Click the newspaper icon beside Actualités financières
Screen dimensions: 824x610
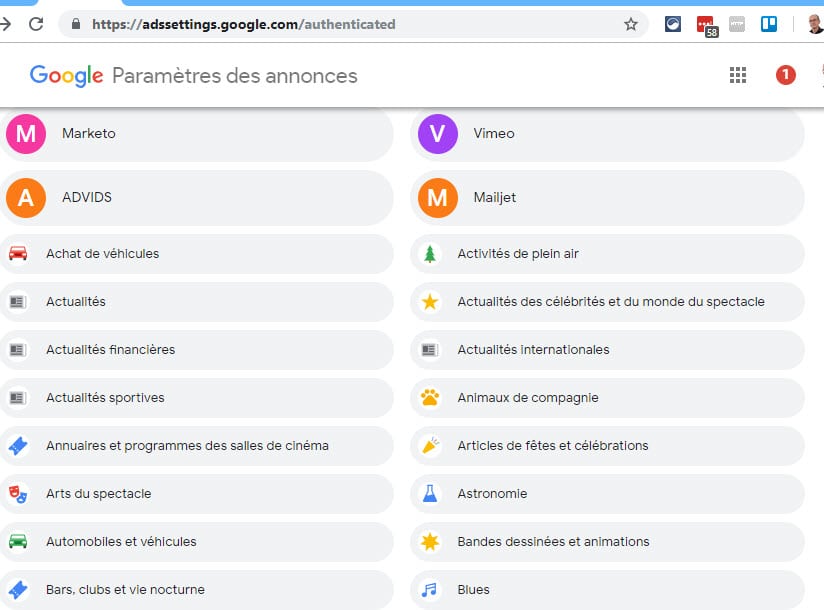tap(18, 349)
